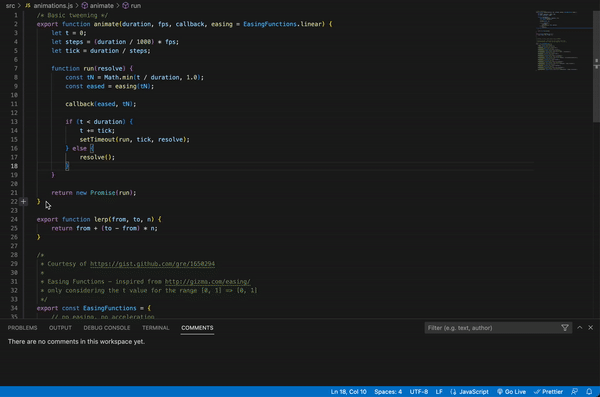Image resolution: width=600 pixels, height=397 pixels.
Task: Click the src breadcrumb segment
Action: pyautogui.click(x=10, y=6)
